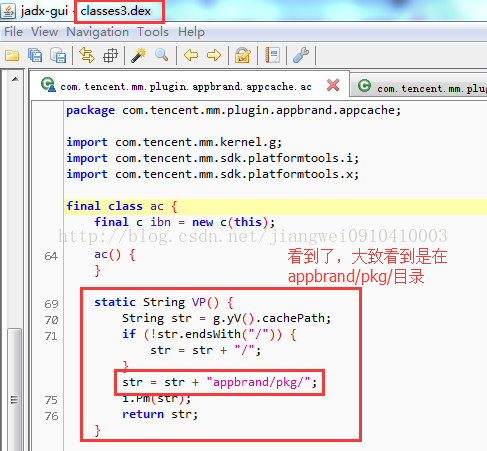Viewport: 487px width, 451px height.
Task: Open the Tools menu
Action: (153, 32)
